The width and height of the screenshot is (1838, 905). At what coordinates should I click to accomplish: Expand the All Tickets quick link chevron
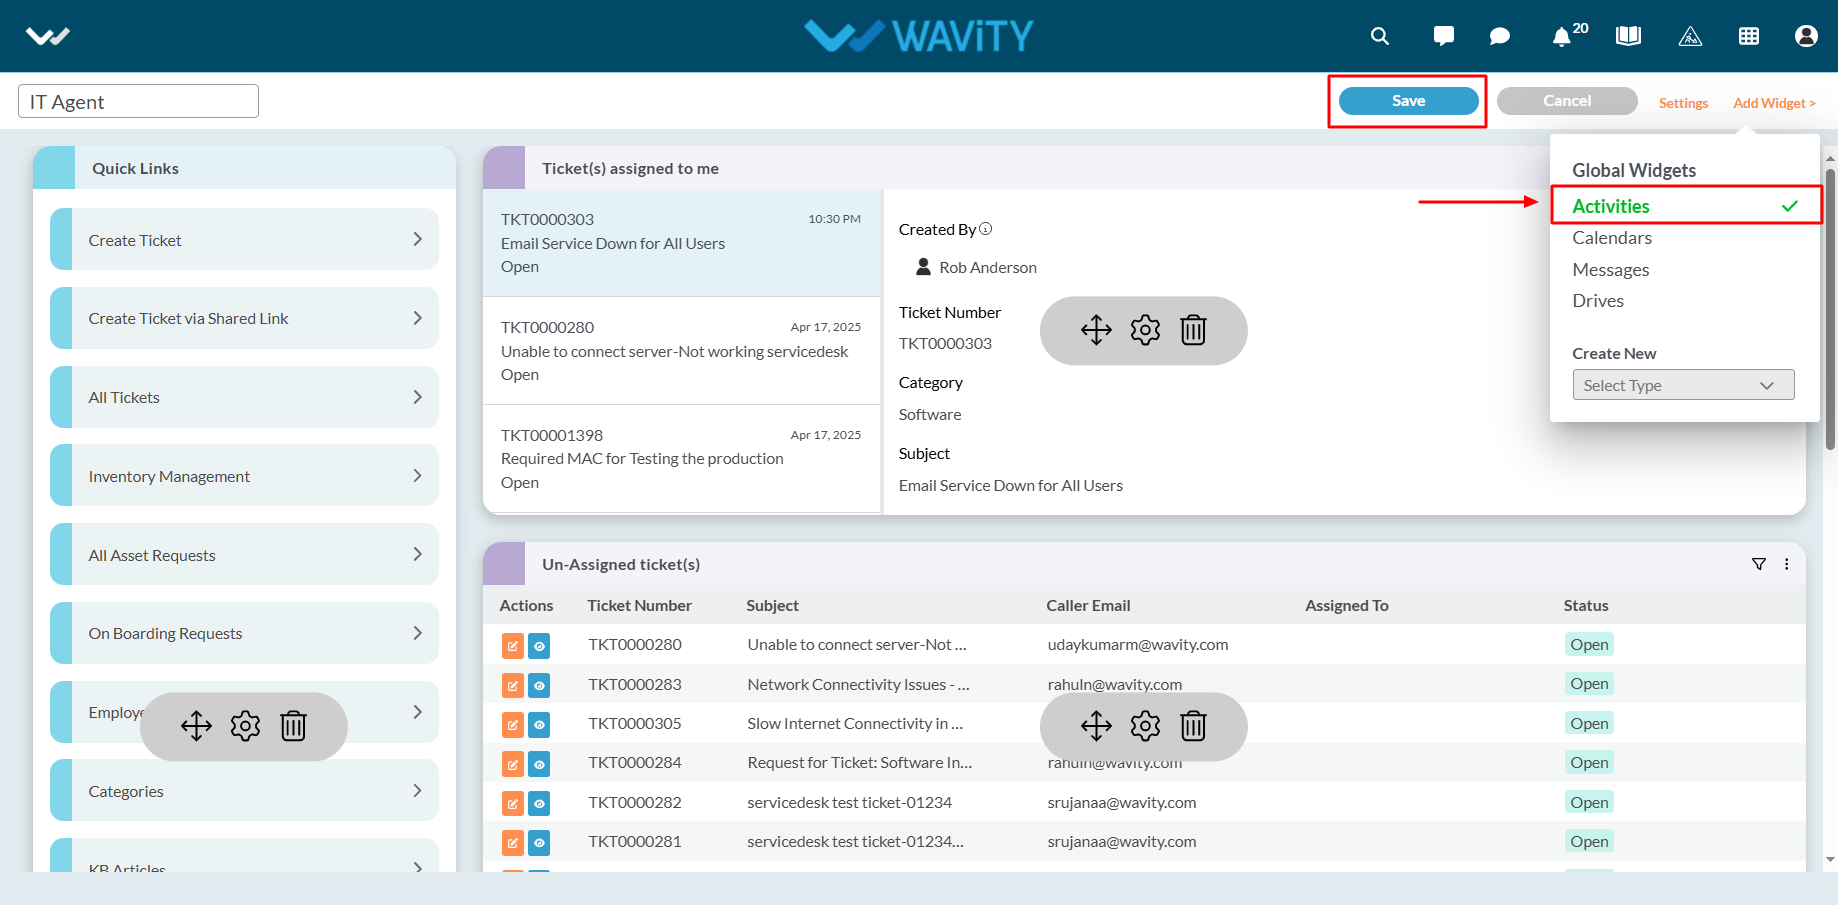tap(418, 397)
